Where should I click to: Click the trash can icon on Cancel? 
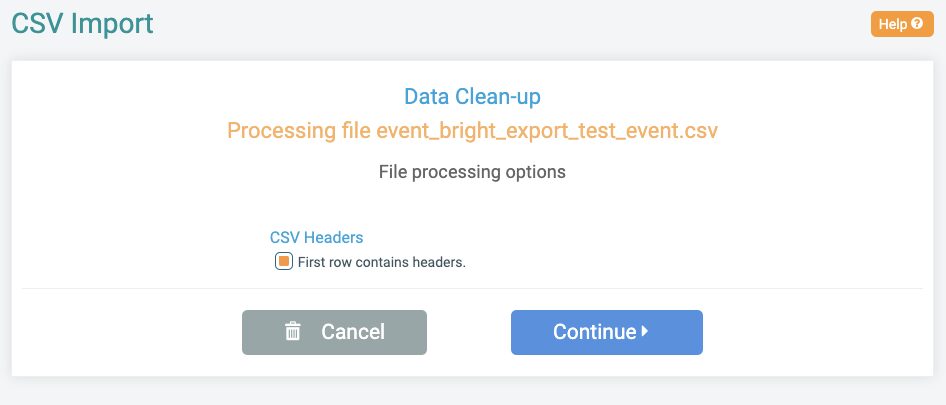pyautogui.click(x=293, y=331)
